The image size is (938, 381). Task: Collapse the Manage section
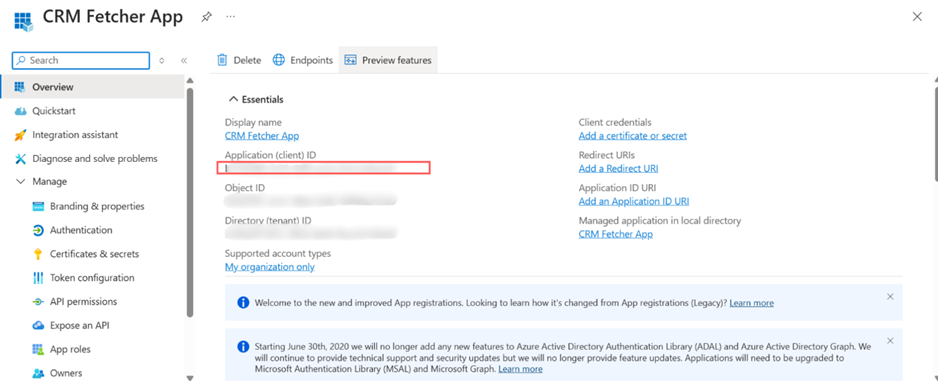(20, 181)
